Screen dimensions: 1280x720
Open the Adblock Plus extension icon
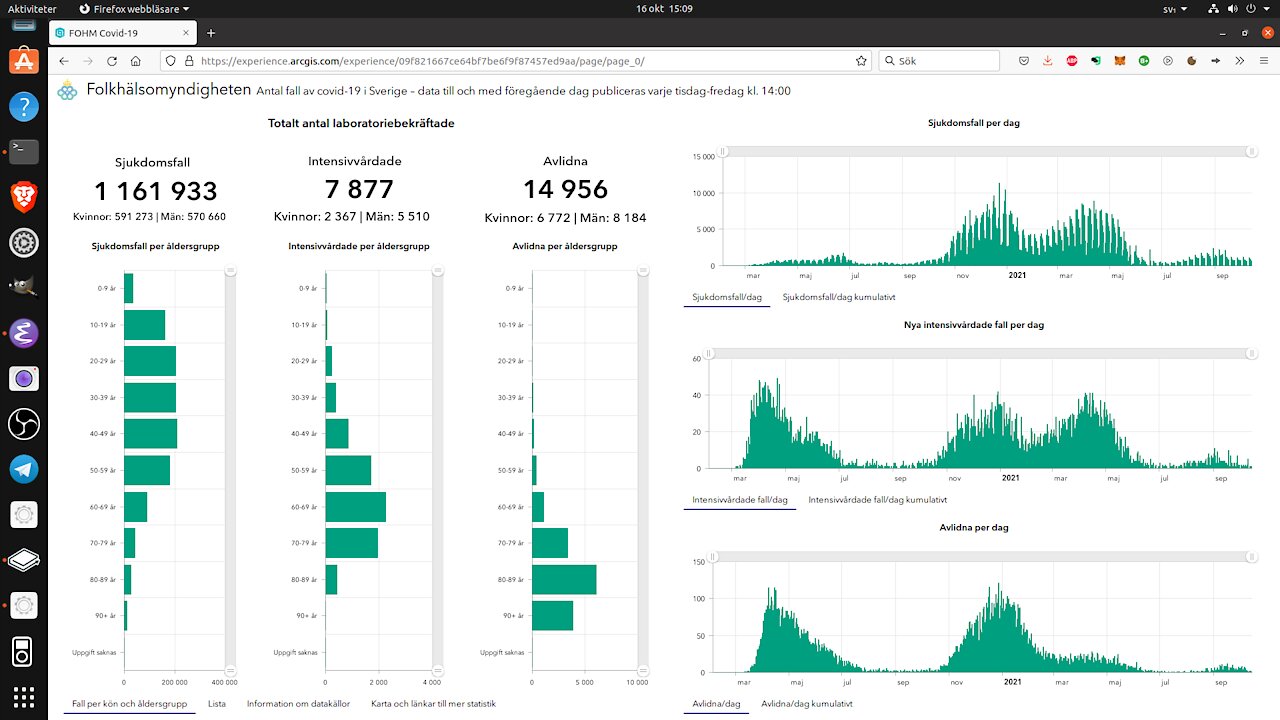(x=1072, y=61)
